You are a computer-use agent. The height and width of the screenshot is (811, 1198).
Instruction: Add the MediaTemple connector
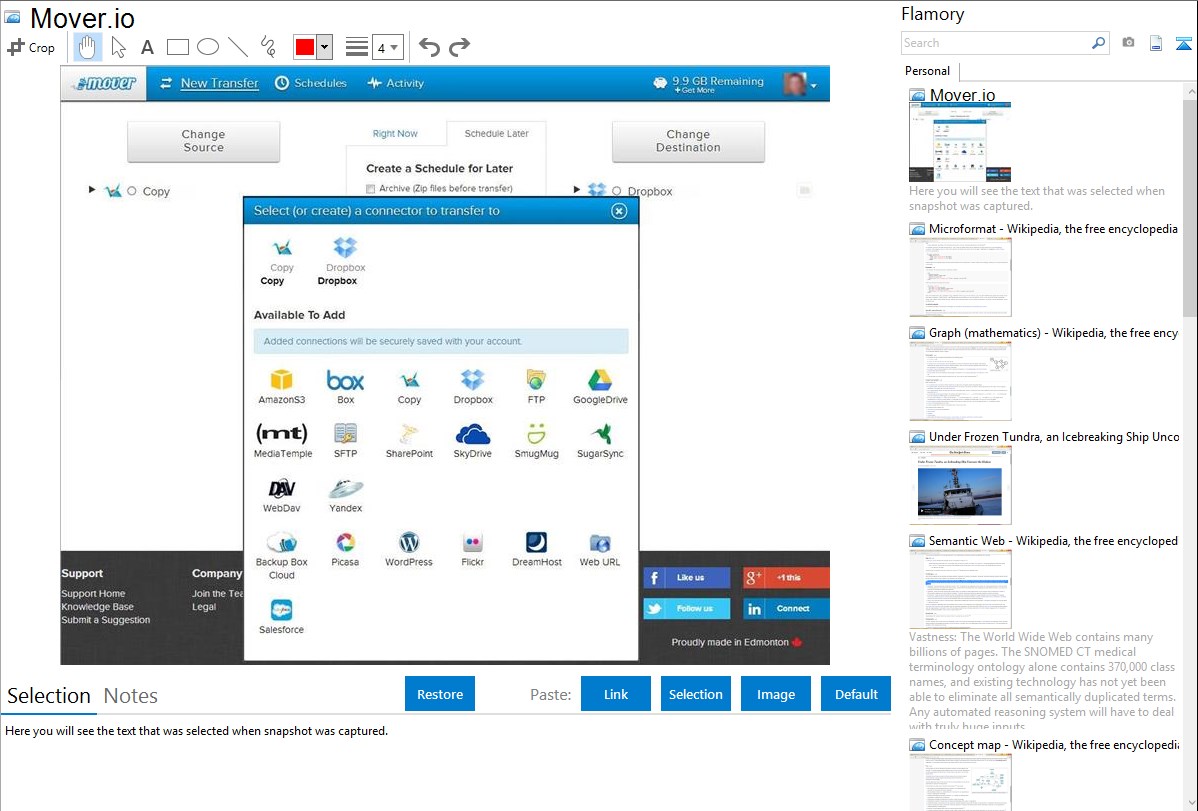pos(282,440)
